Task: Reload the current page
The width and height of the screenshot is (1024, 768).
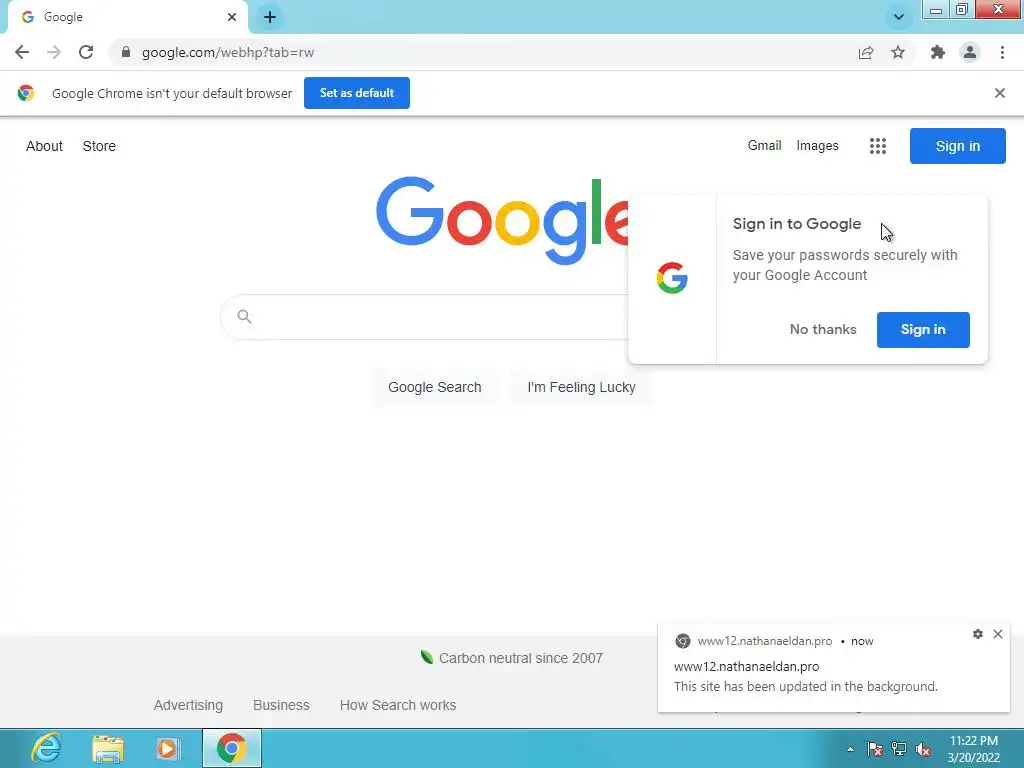Action: pos(86,52)
